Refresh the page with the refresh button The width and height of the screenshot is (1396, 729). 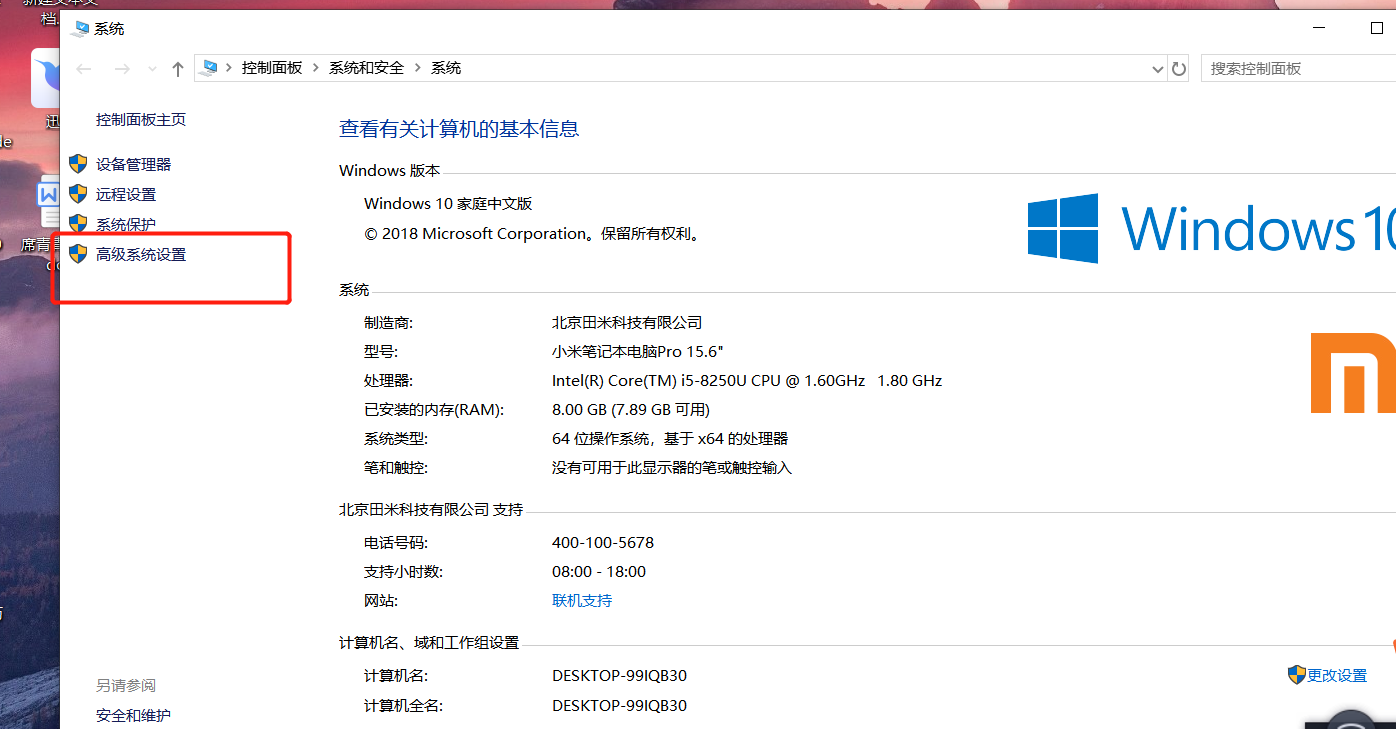(1179, 69)
